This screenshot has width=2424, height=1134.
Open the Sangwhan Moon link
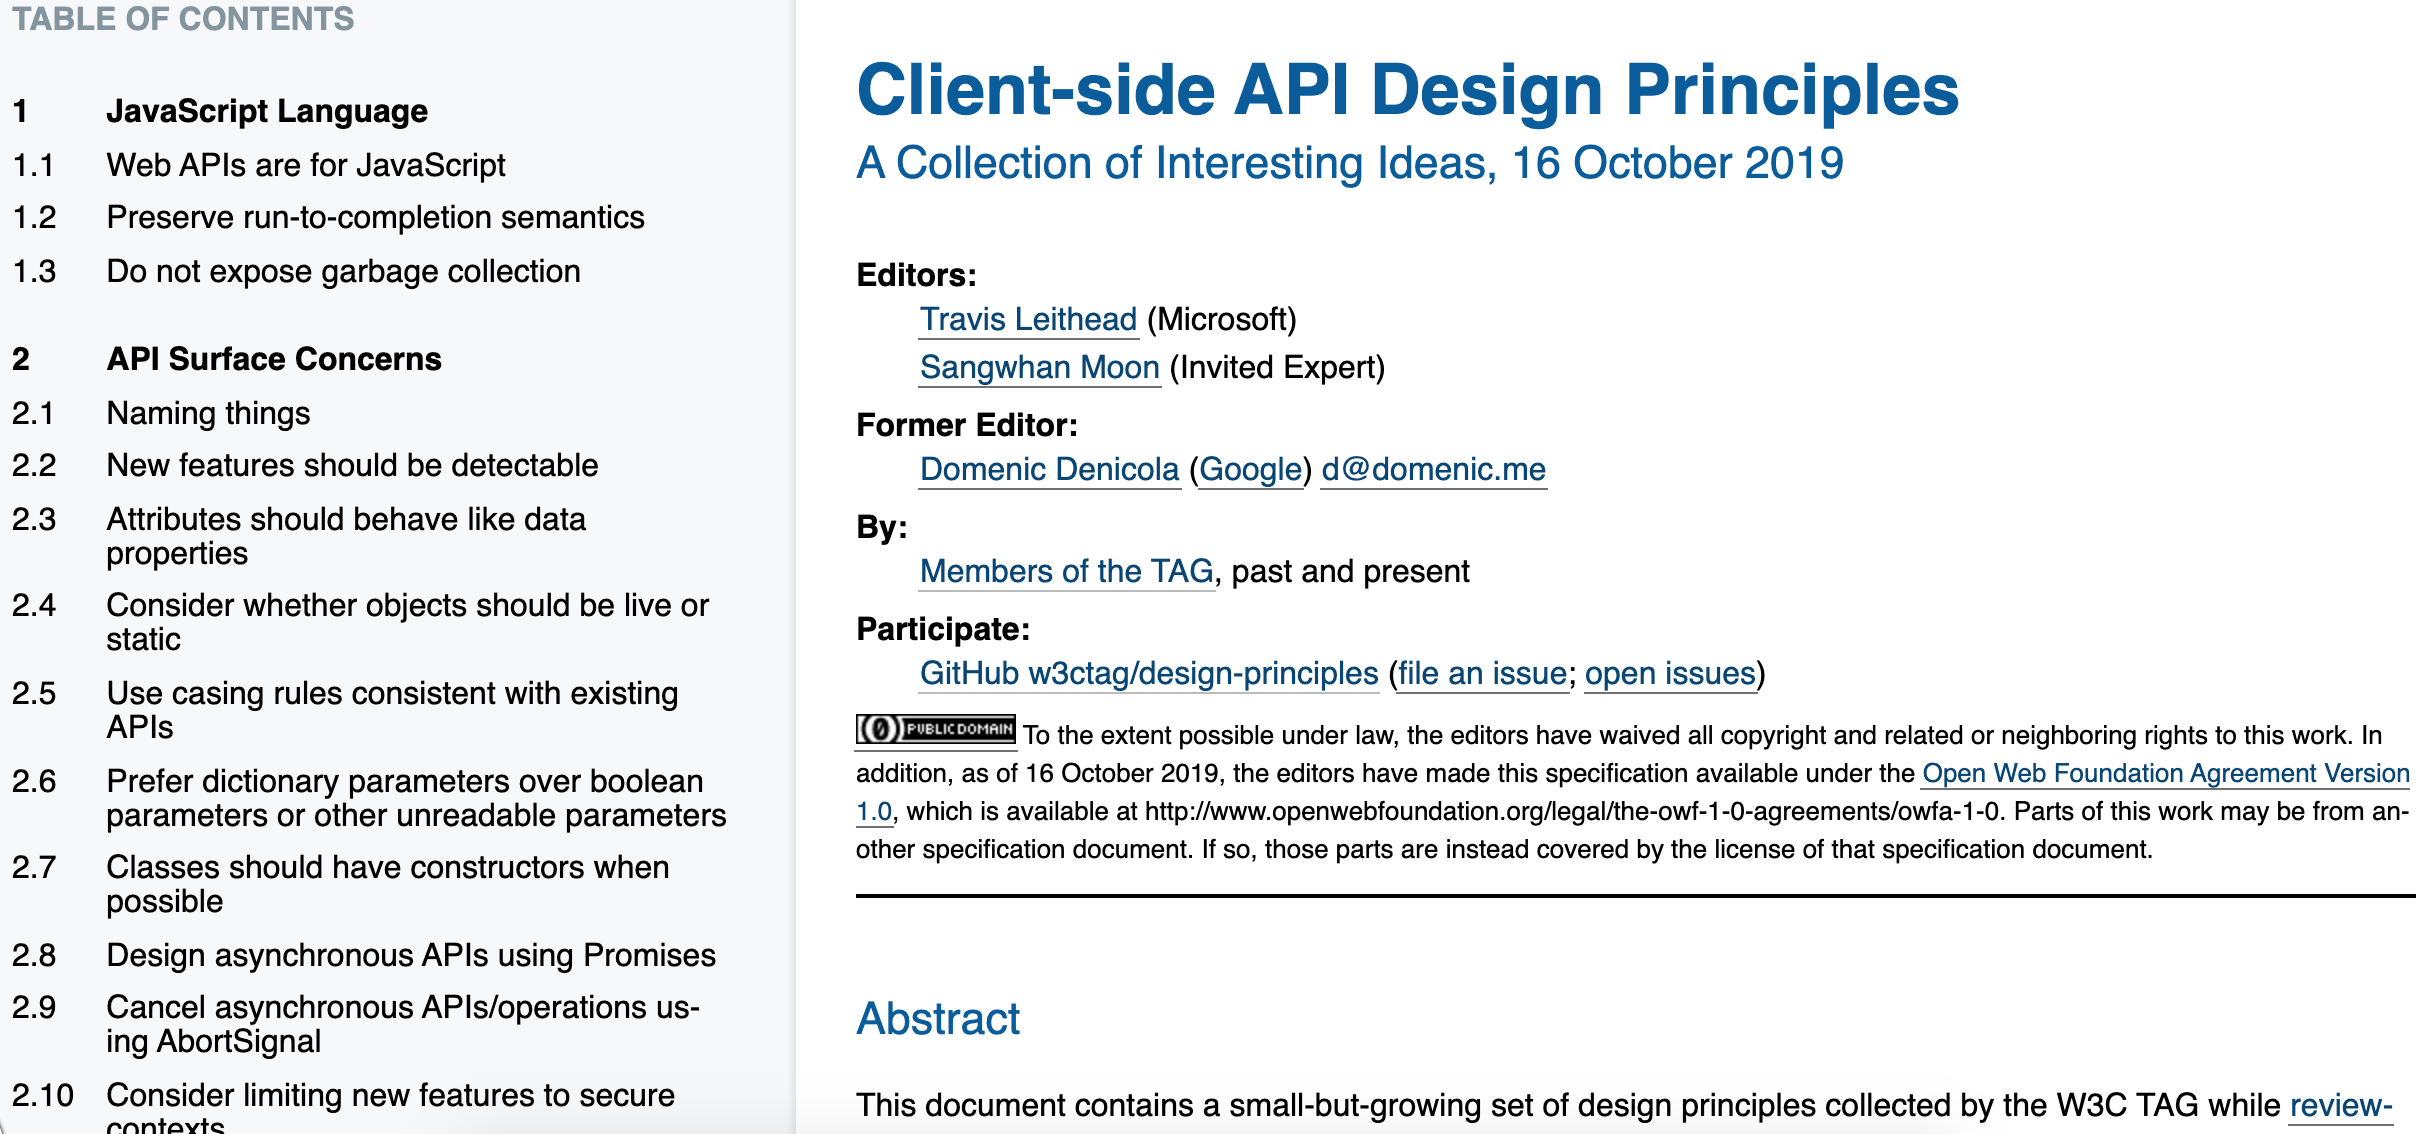1039,367
